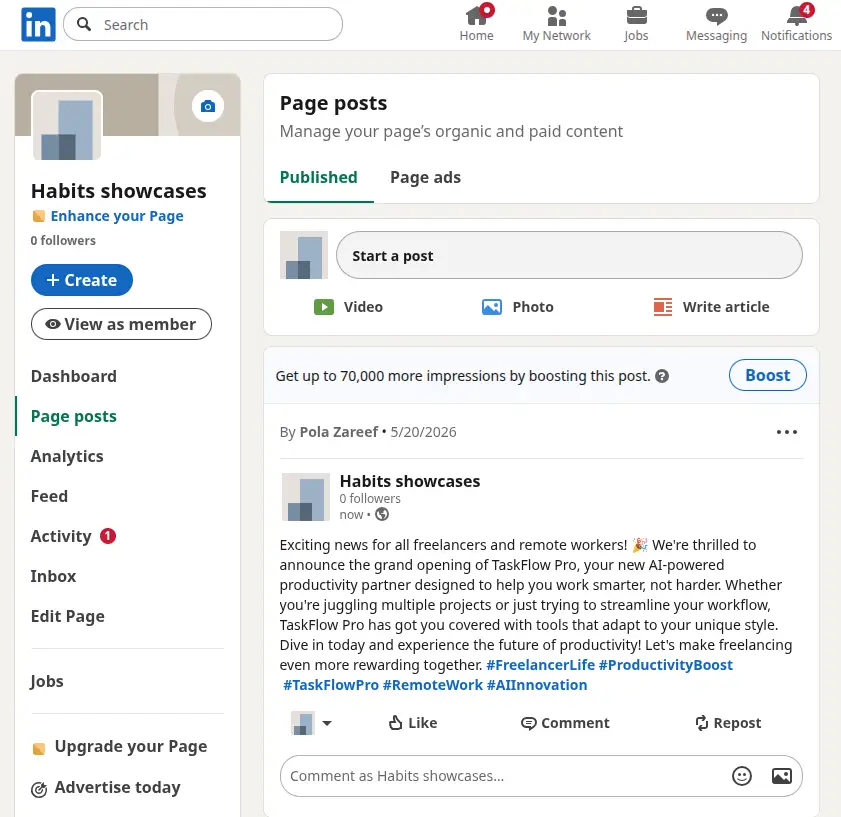
Task: Open Jobs in the sidebar
Action: click(x=47, y=681)
